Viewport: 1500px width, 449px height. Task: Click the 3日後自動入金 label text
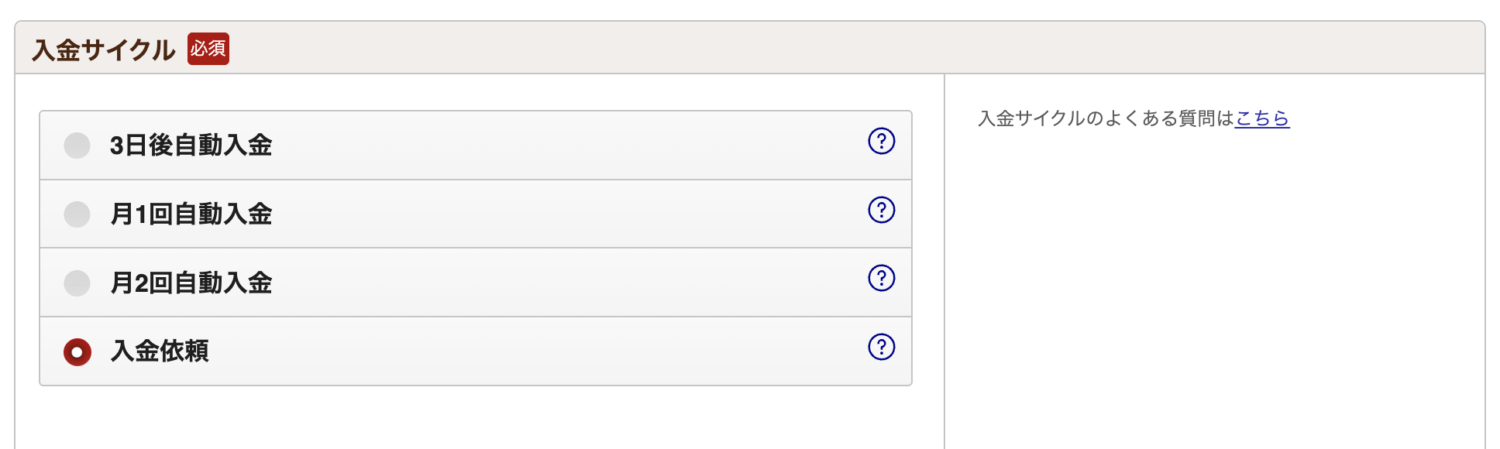[191, 146]
